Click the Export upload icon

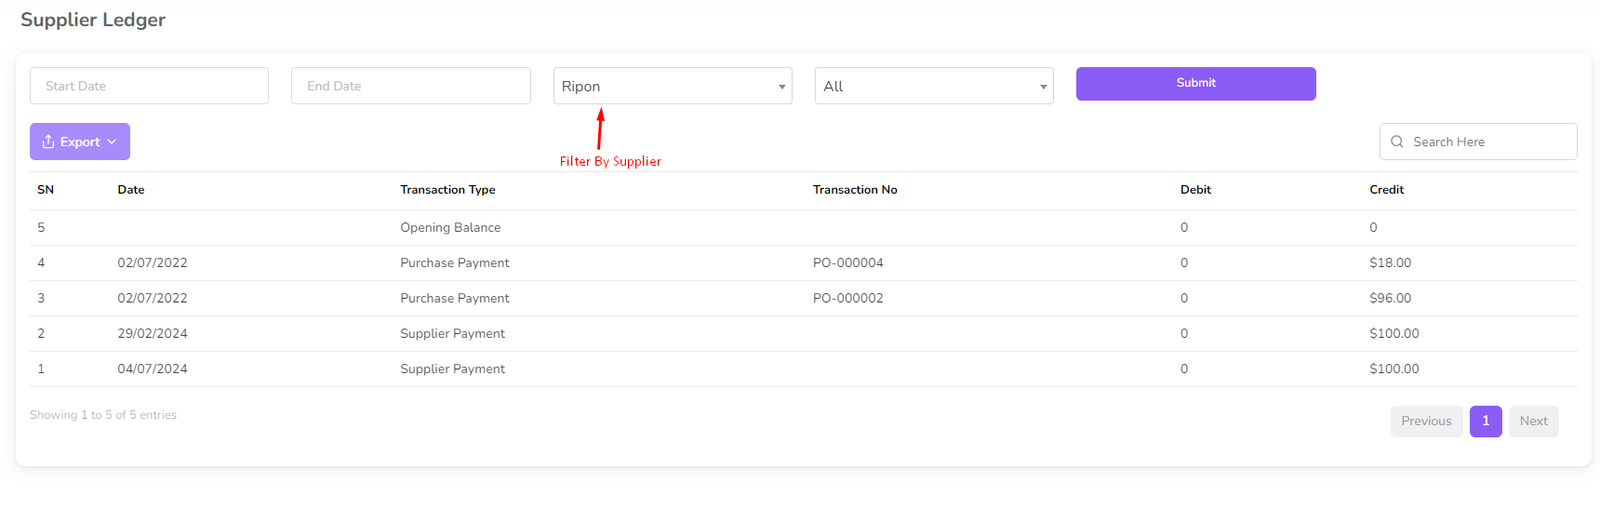pyautogui.click(x=48, y=142)
